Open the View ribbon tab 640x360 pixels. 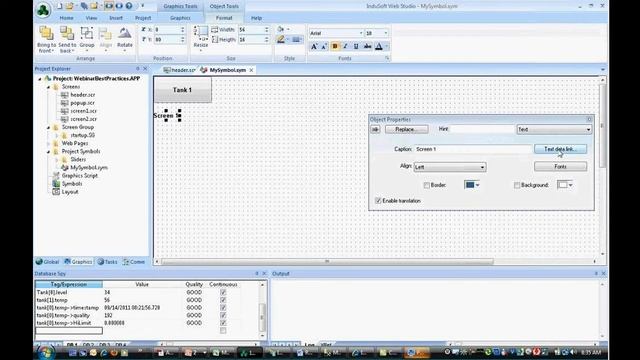pos(91,18)
